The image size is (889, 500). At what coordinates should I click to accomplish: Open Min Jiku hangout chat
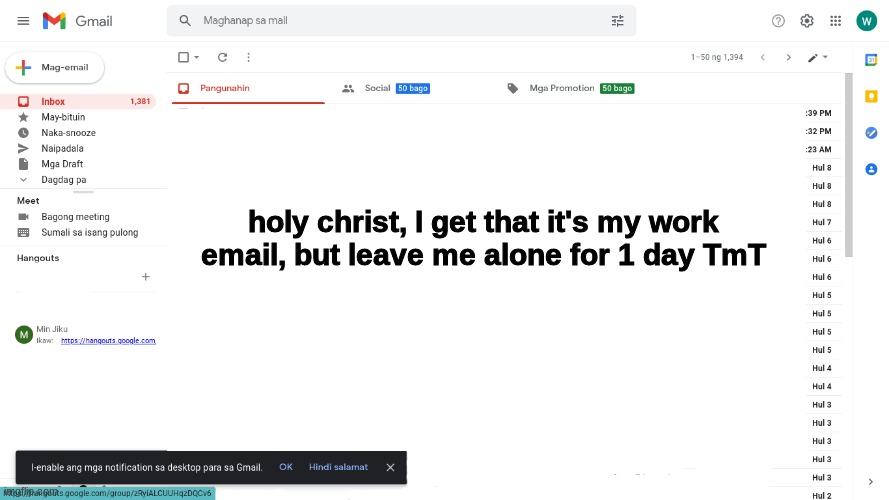85,334
